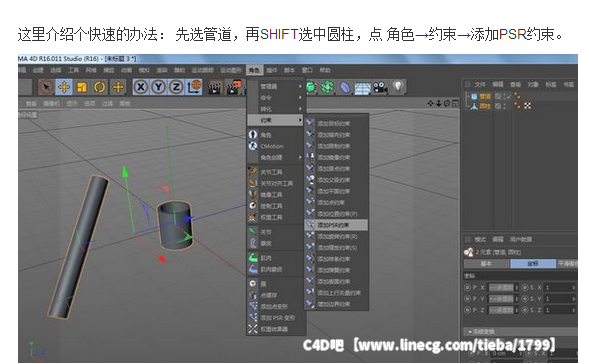Click the 管道 tube object icon
Viewport: 589px width, 364px height.
click(474, 96)
